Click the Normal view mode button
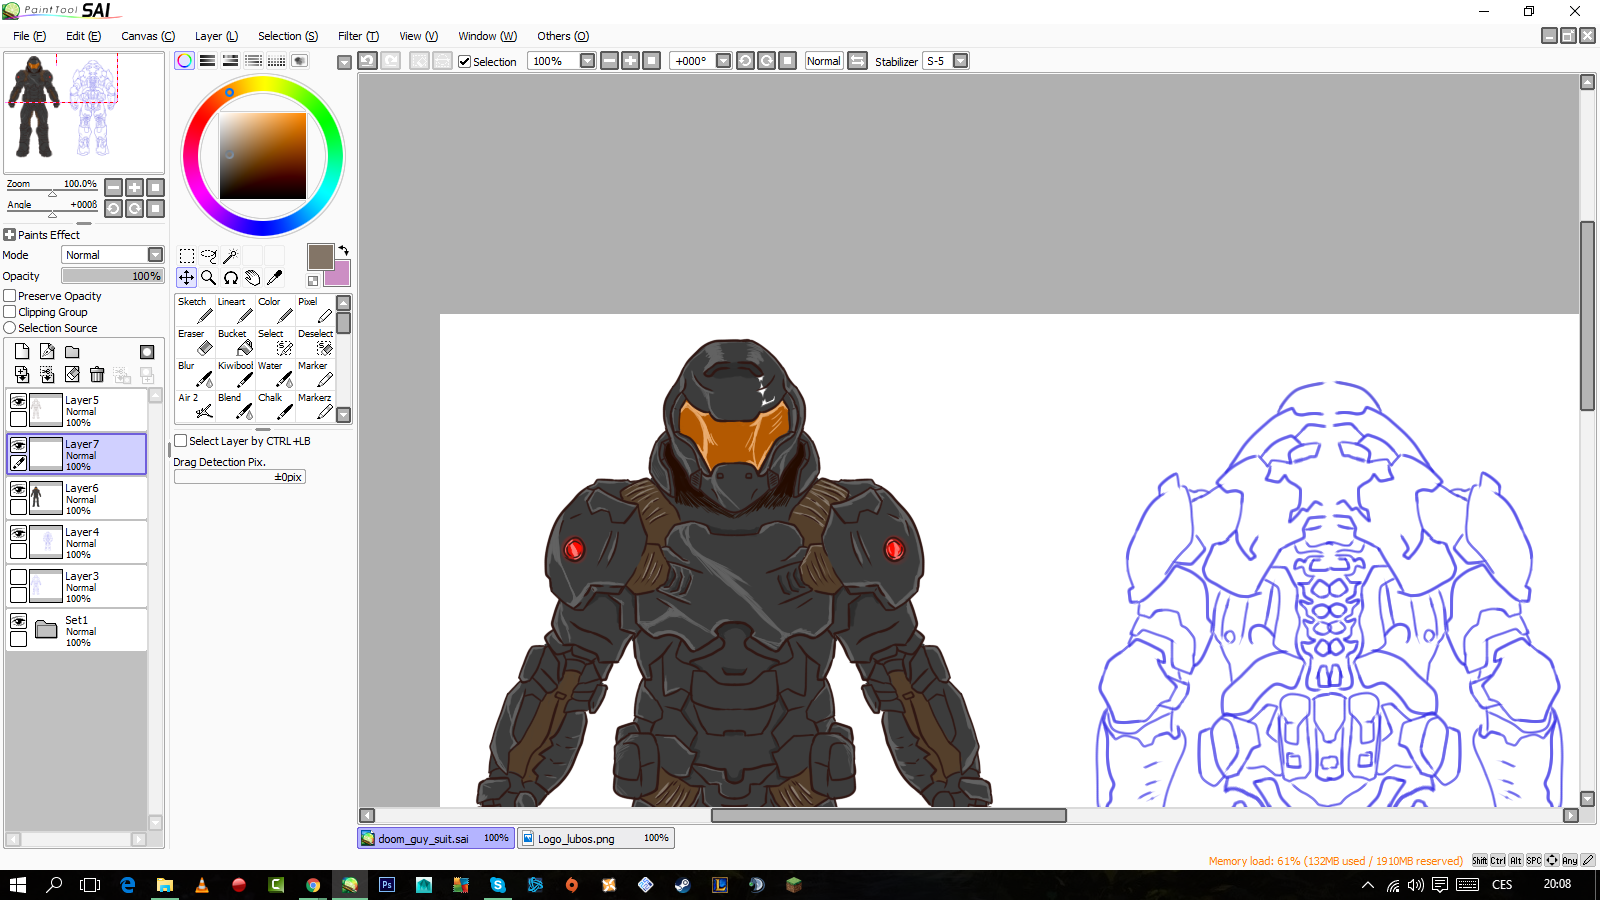1600x900 pixels. point(824,61)
